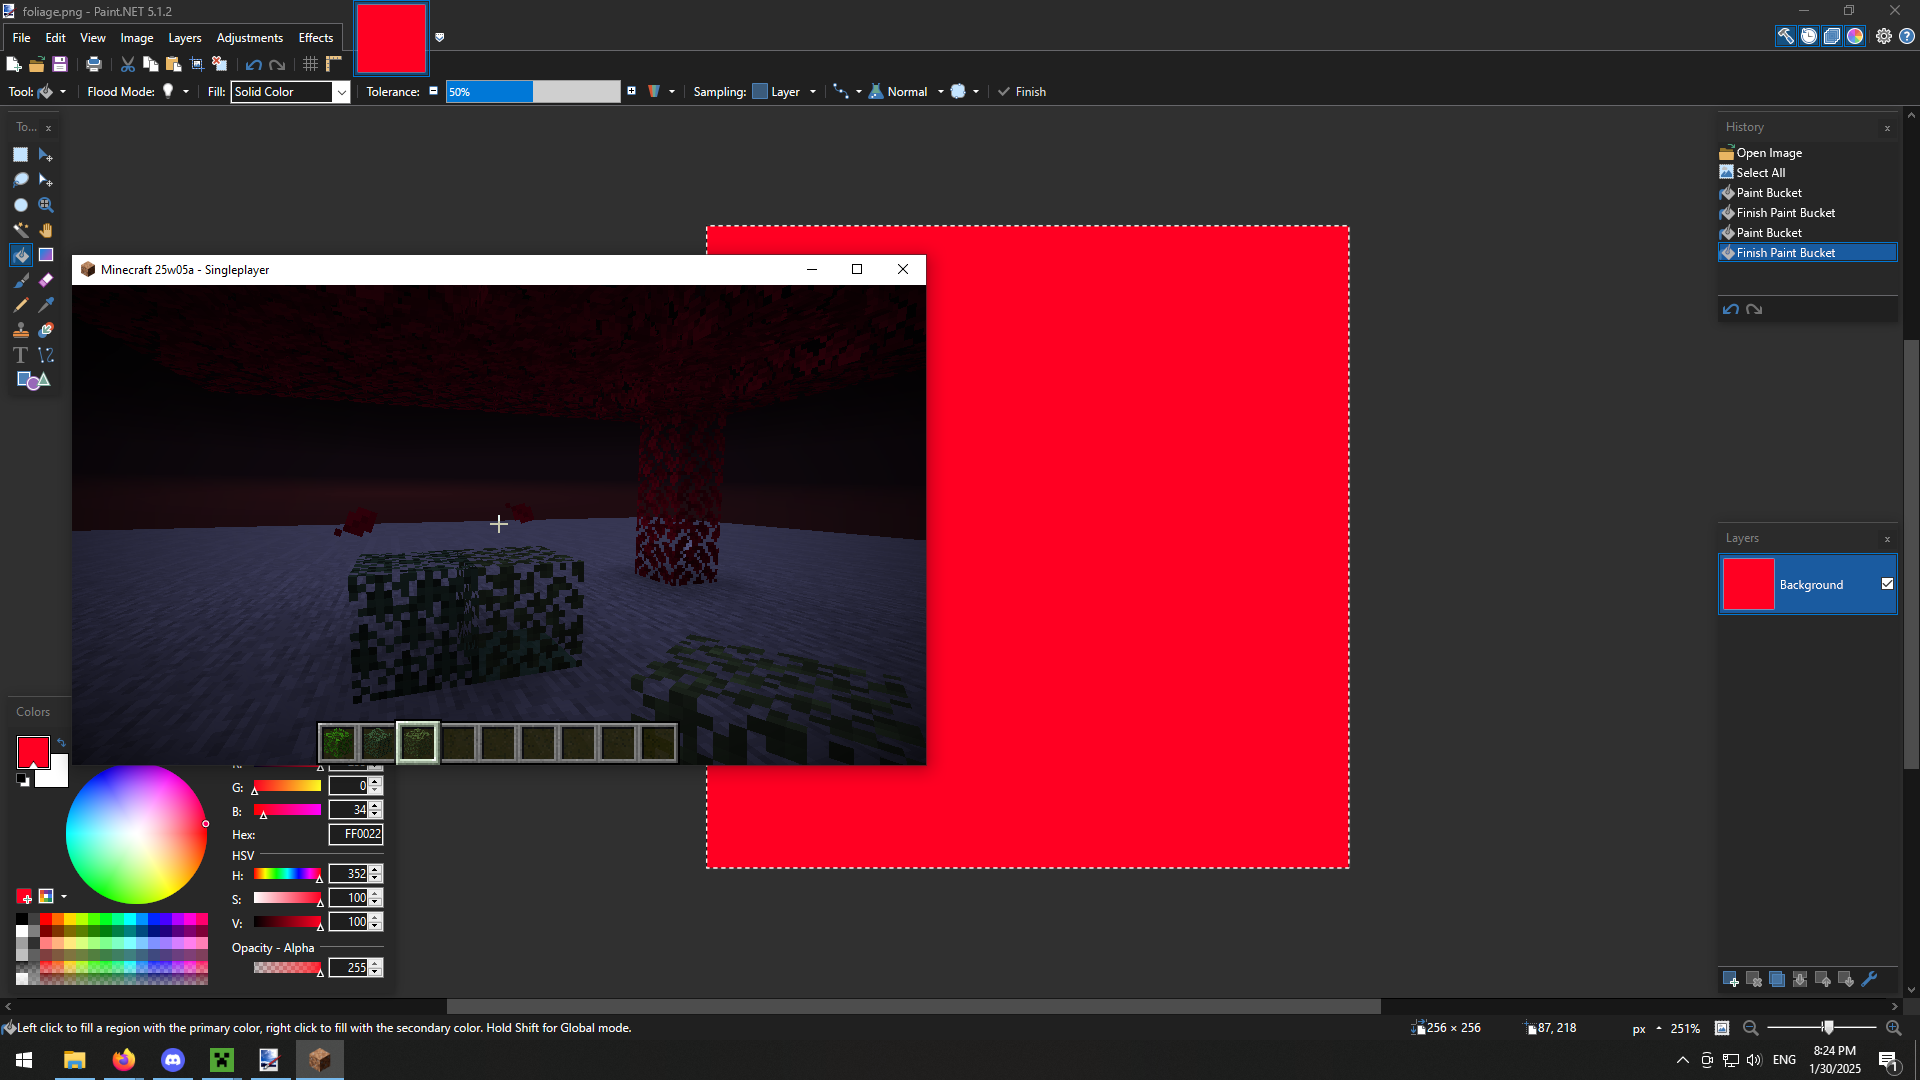Select the Clone Stamp tool
This screenshot has height=1080, width=1920.
click(21, 330)
